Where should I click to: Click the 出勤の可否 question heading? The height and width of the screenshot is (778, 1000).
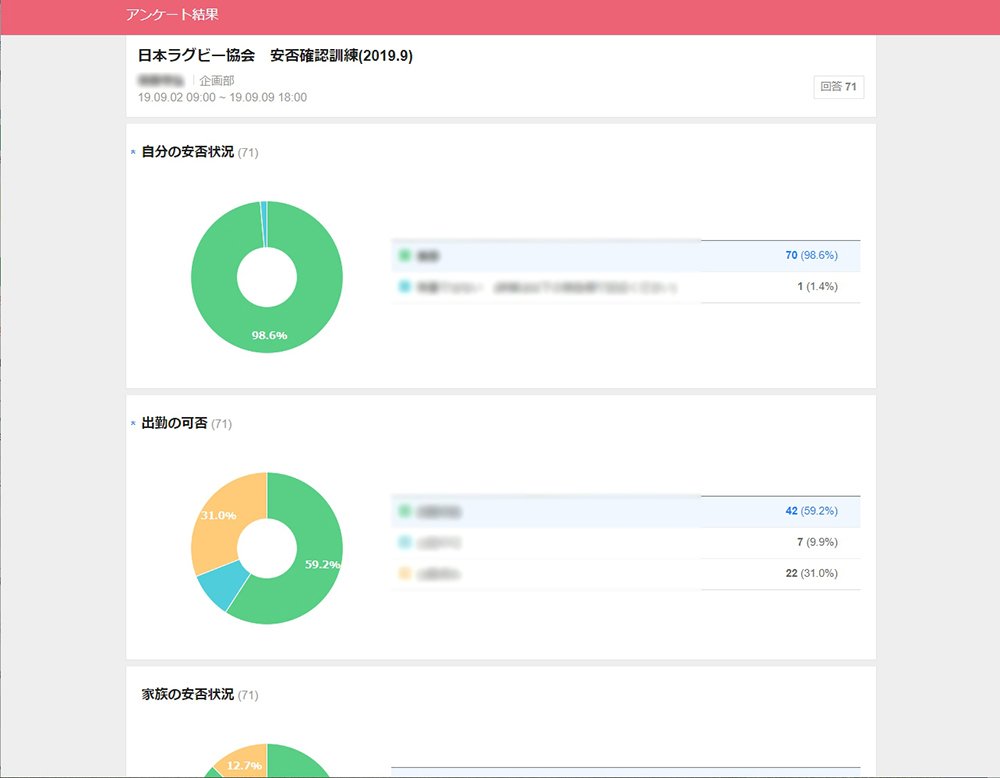pyautogui.click(x=174, y=423)
